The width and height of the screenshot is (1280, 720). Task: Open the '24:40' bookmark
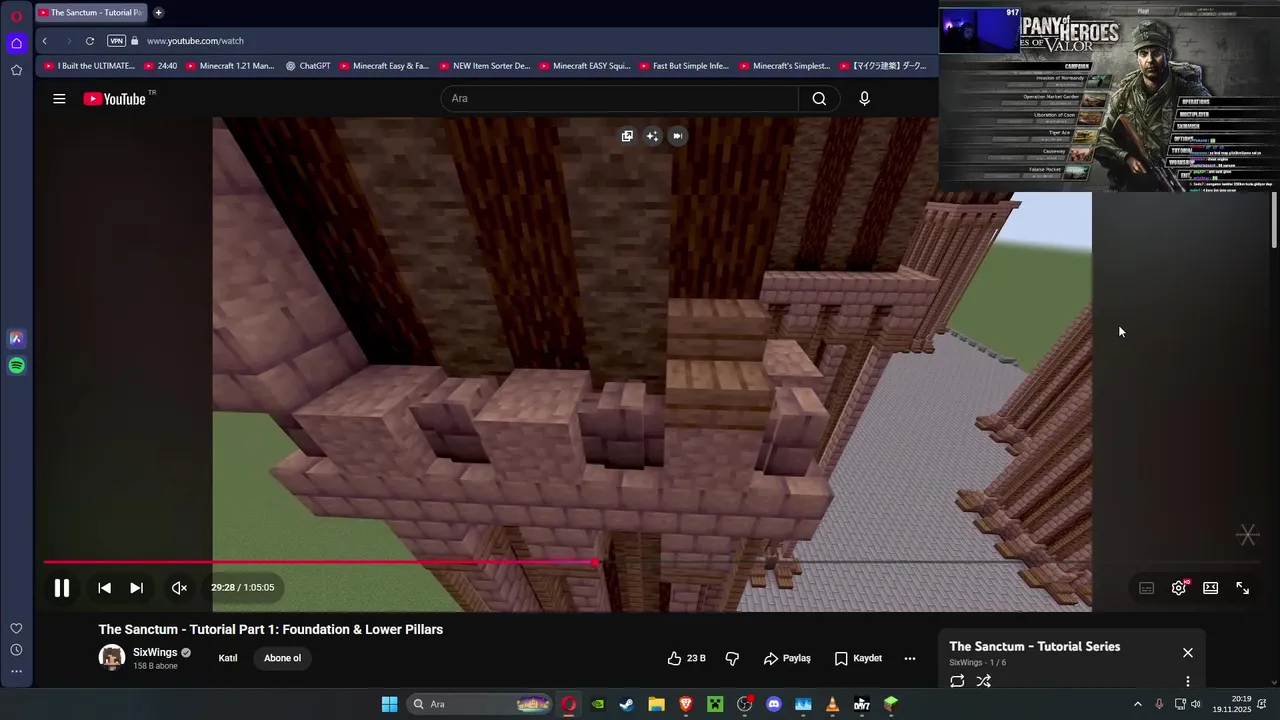(161, 66)
